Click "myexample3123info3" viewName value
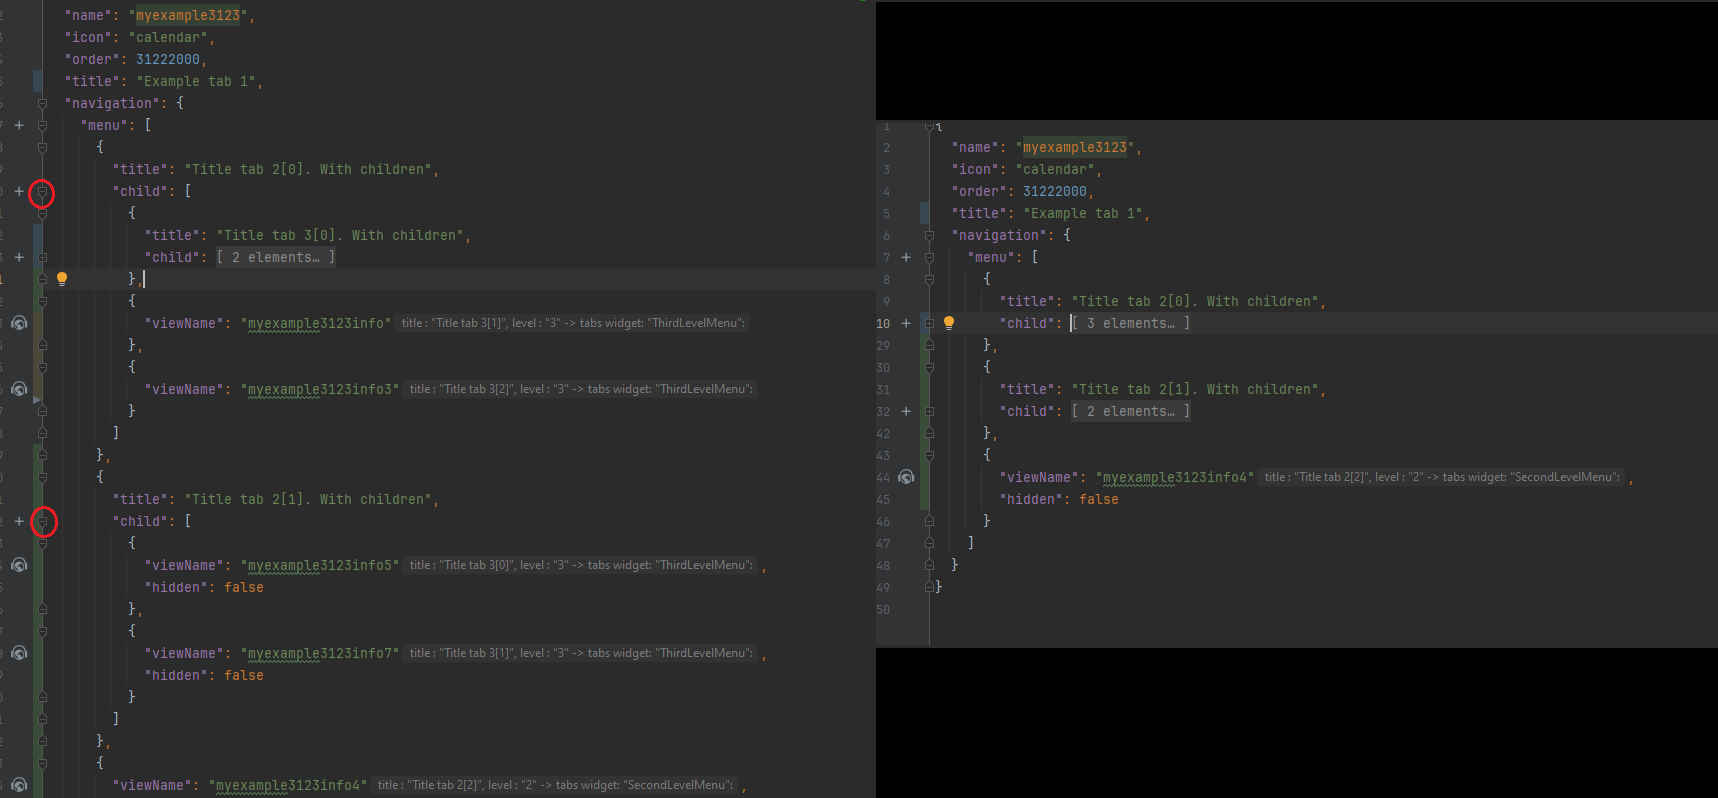Screen dimensions: 1718x798 (320, 389)
